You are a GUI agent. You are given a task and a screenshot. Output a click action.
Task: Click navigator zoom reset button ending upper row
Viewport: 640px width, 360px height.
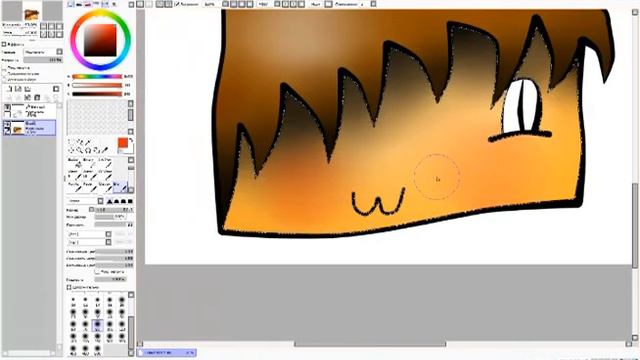pyautogui.click(x=60, y=26)
